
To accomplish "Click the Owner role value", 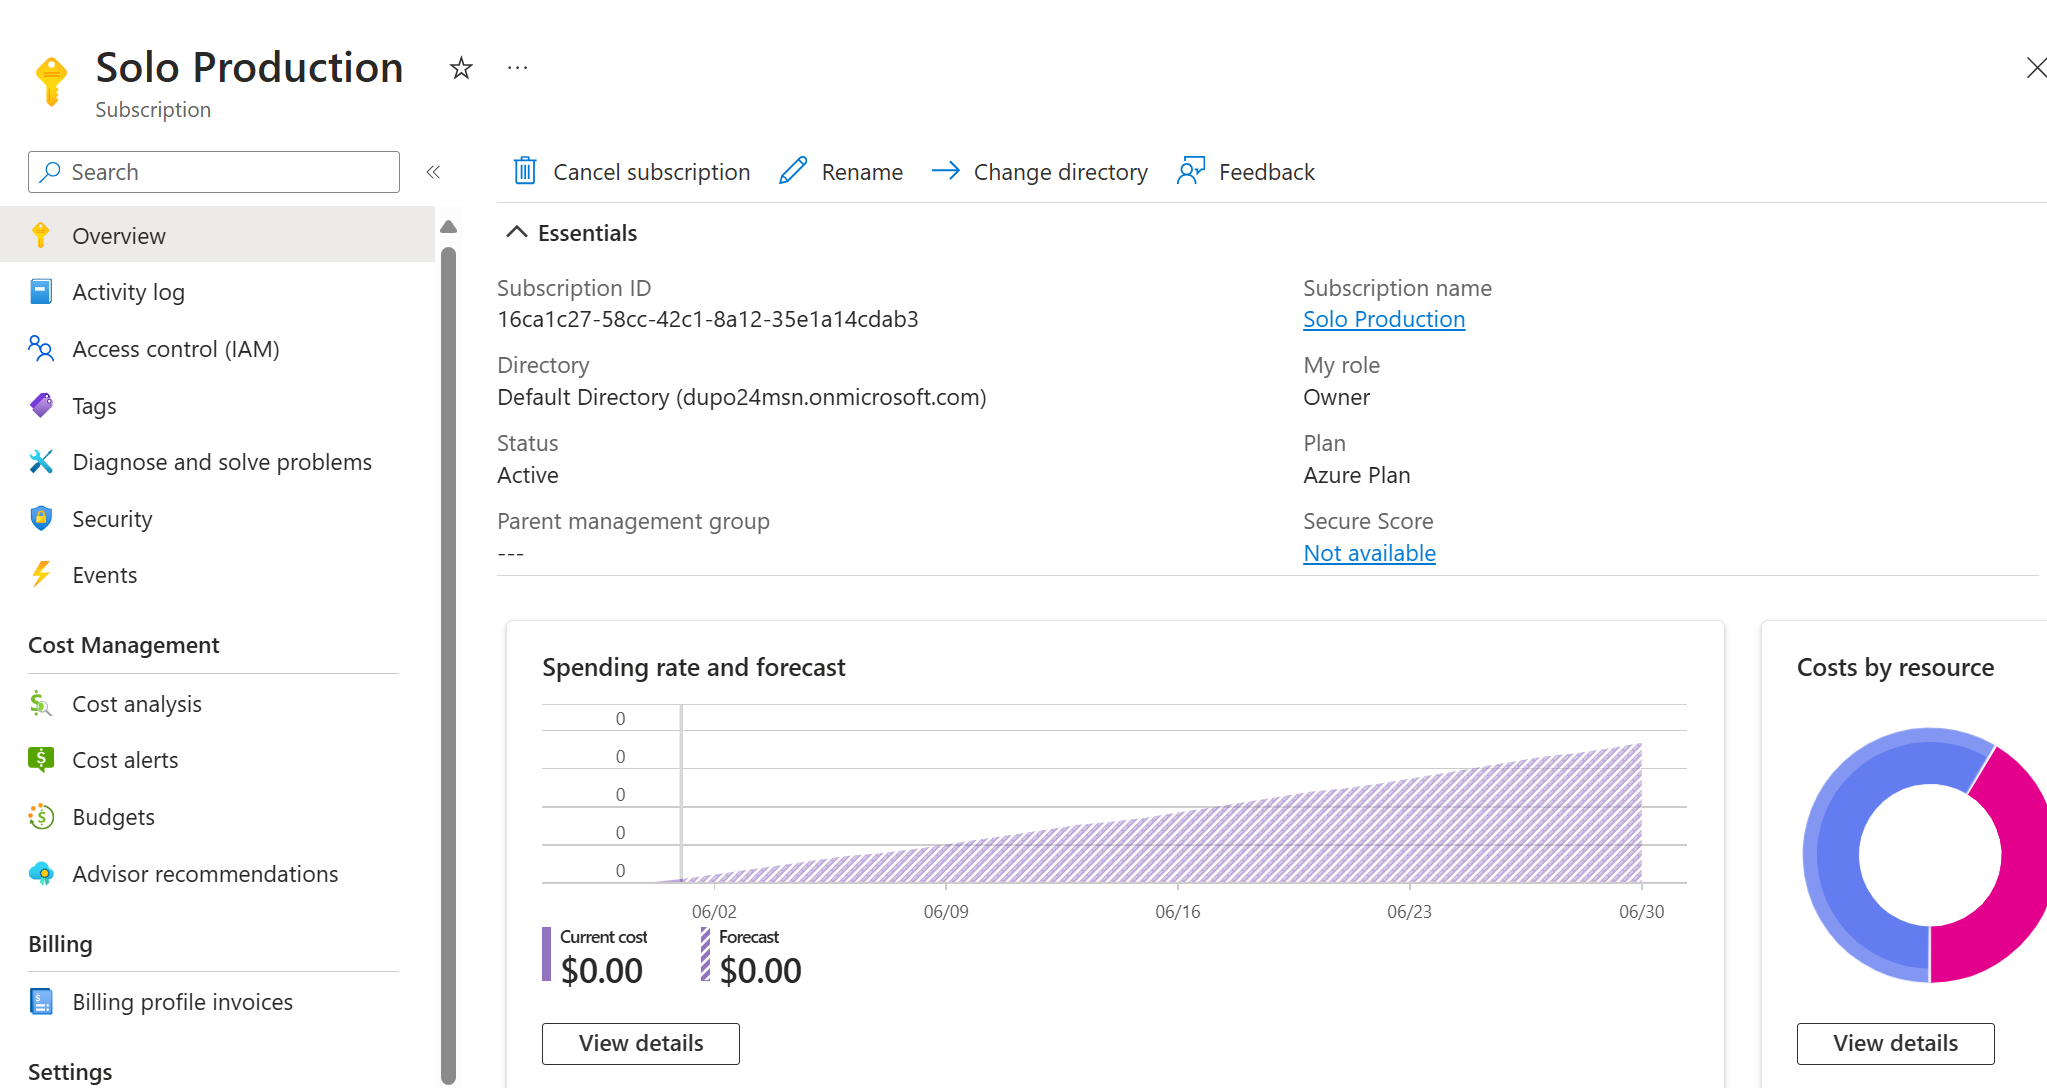I will (x=1336, y=397).
